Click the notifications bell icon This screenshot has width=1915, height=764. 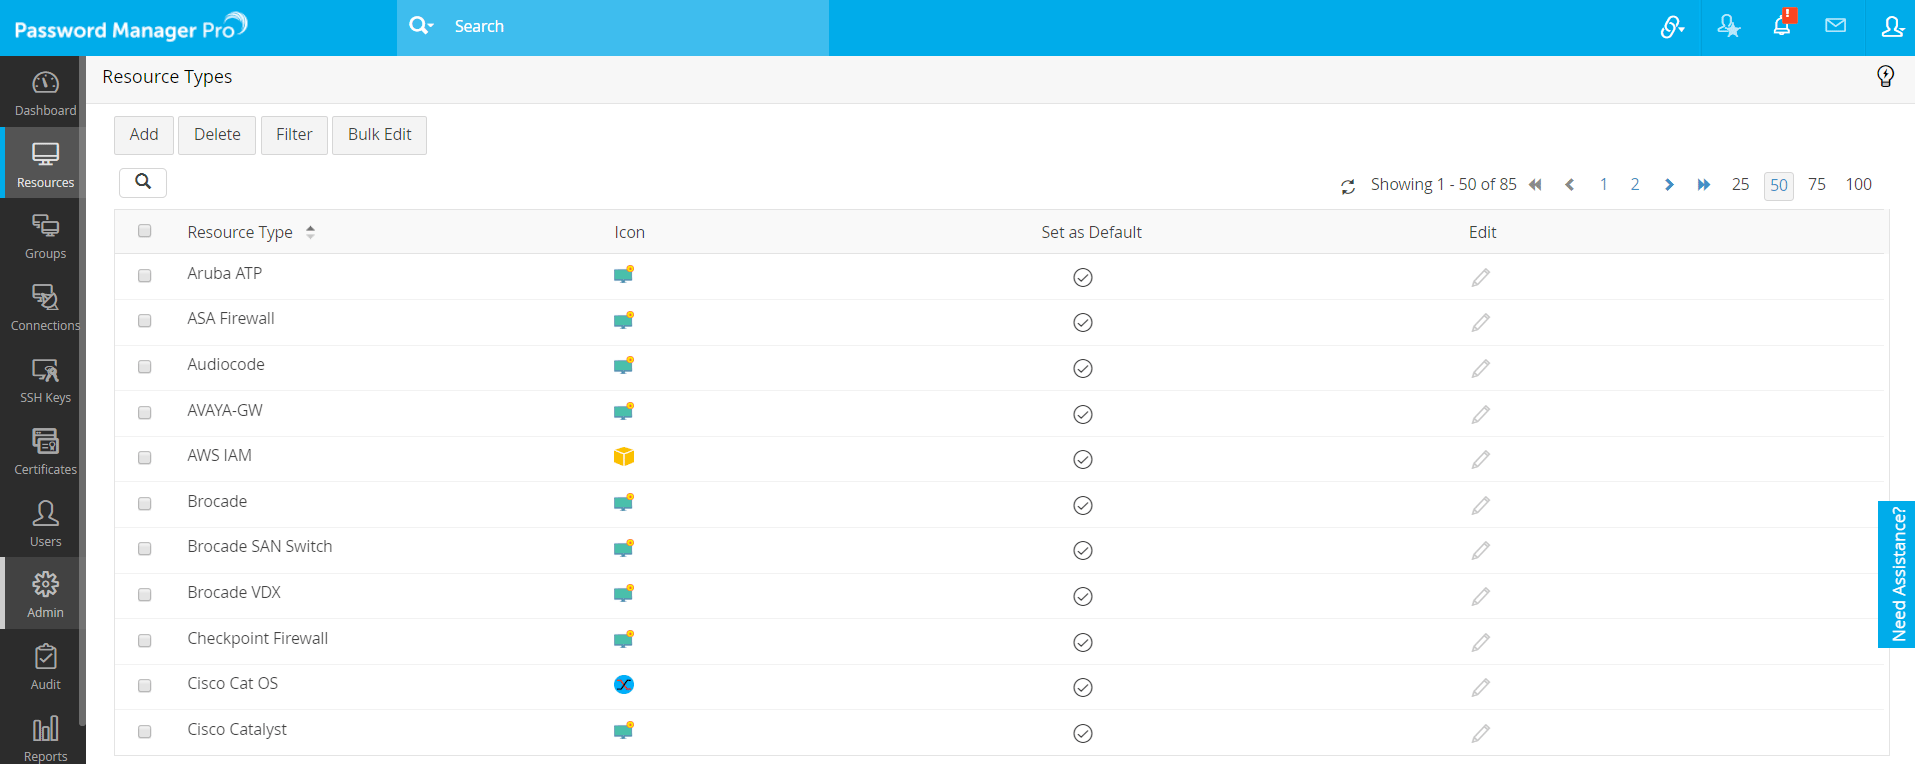tap(1782, 26)
